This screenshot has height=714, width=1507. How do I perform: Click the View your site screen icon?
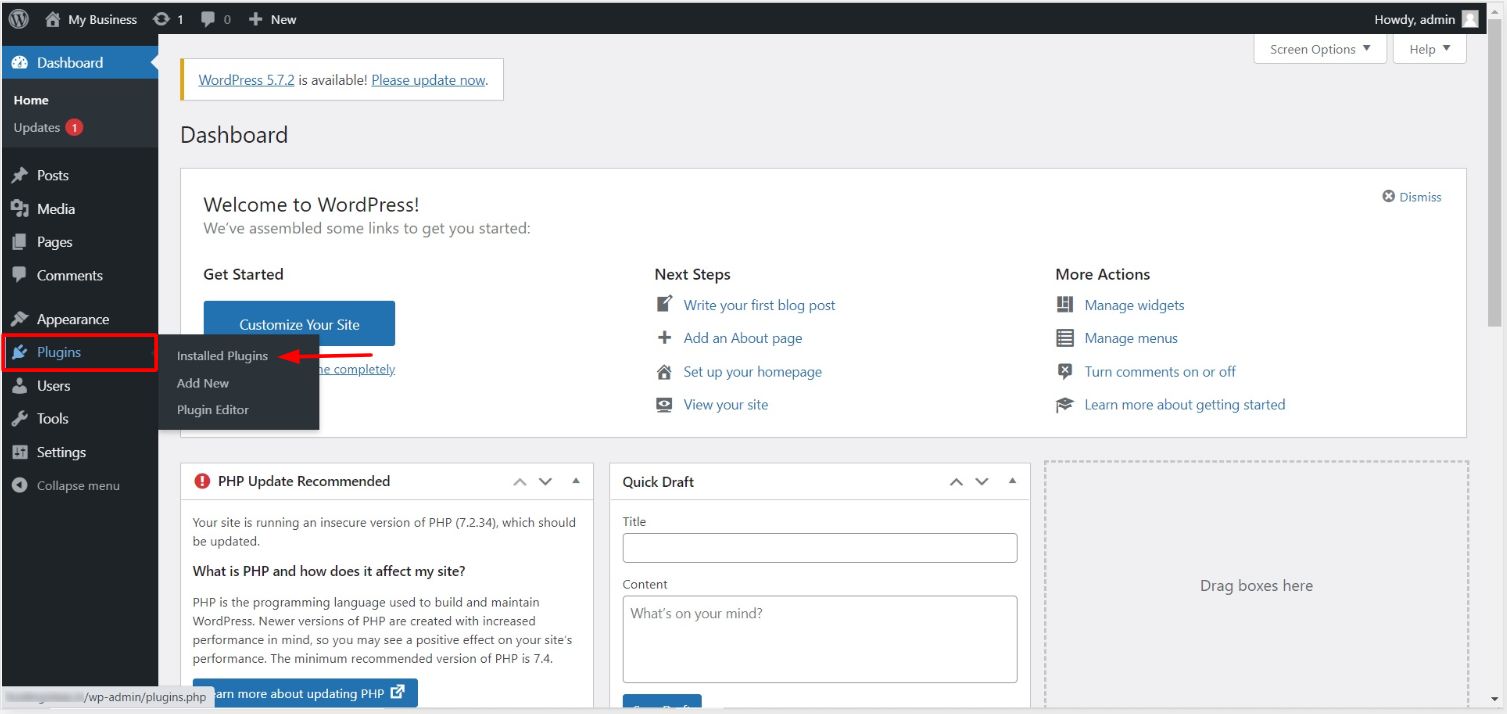(x=664, y=405)
